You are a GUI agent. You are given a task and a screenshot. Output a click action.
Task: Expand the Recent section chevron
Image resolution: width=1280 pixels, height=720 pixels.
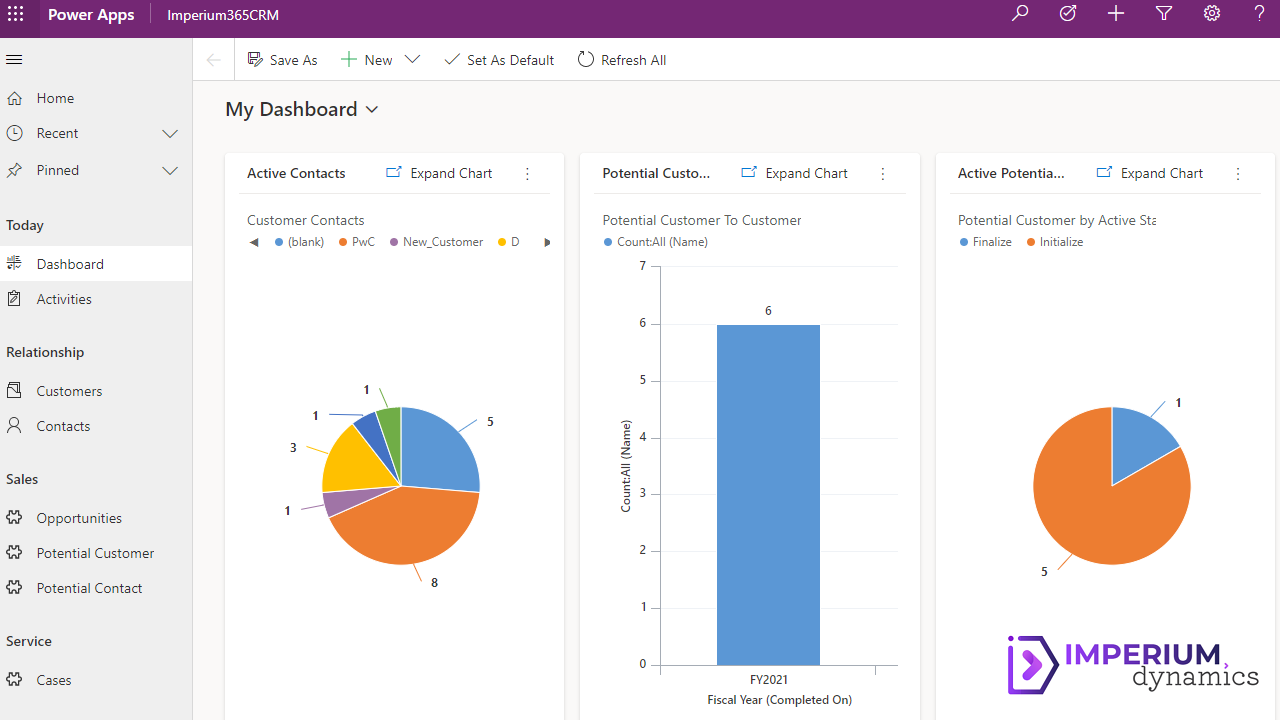[170, 133]
